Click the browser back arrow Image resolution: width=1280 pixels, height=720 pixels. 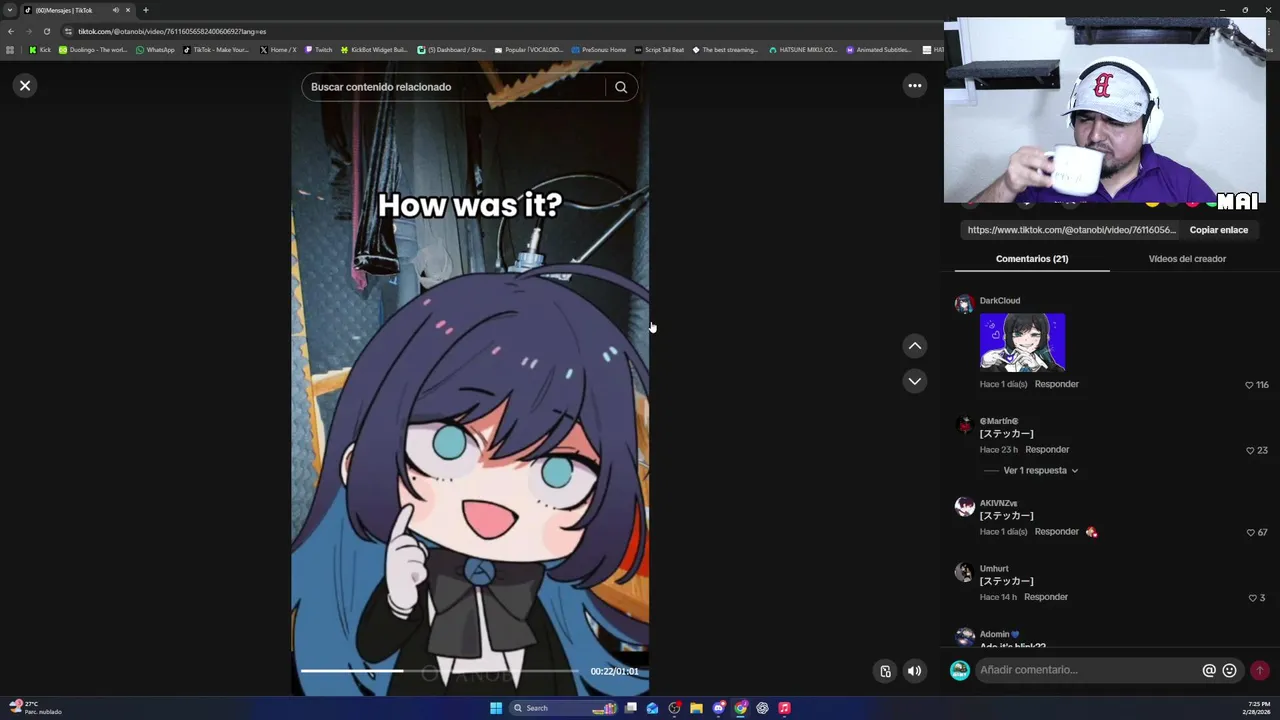click(10, 31)
